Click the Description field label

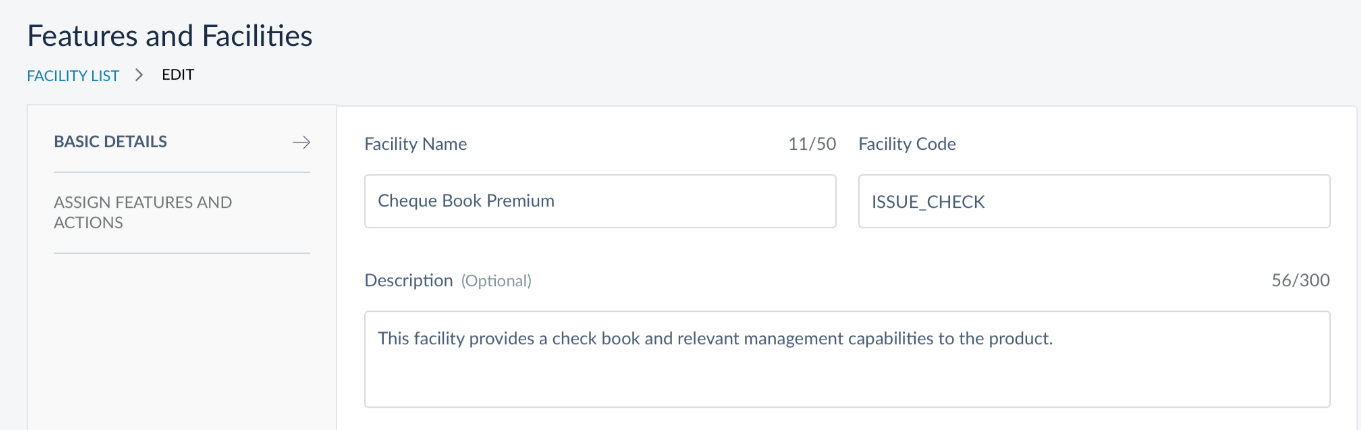pyautogui.click(x=409, y=280)
